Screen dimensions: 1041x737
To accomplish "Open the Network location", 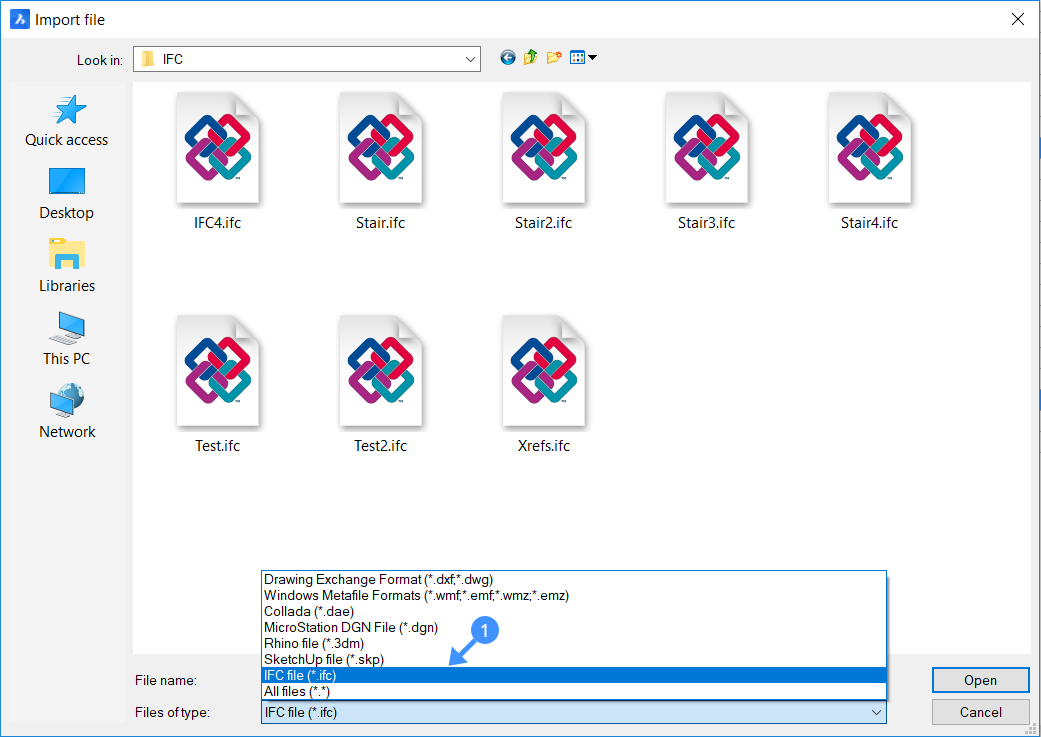I will point(67,413).
